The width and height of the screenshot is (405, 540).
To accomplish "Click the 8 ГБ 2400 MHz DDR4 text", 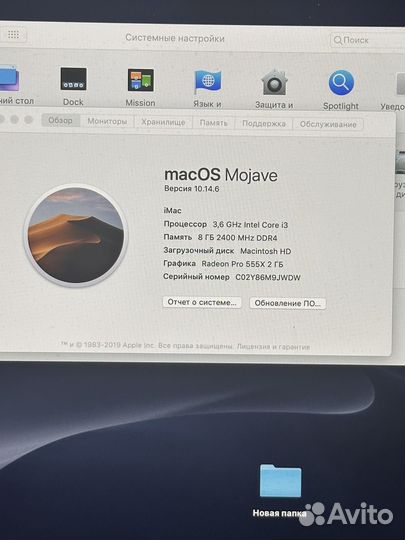I will [x=238, y=238].
